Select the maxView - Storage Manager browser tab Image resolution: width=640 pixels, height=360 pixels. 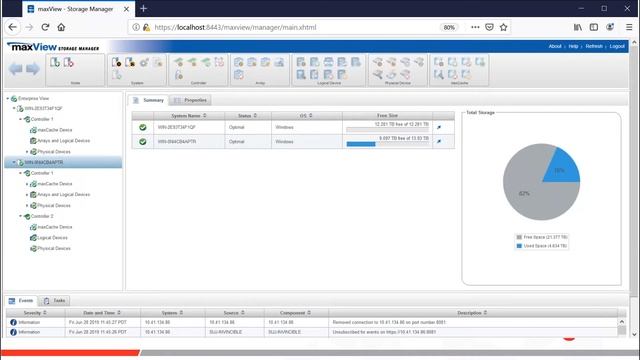78,9
